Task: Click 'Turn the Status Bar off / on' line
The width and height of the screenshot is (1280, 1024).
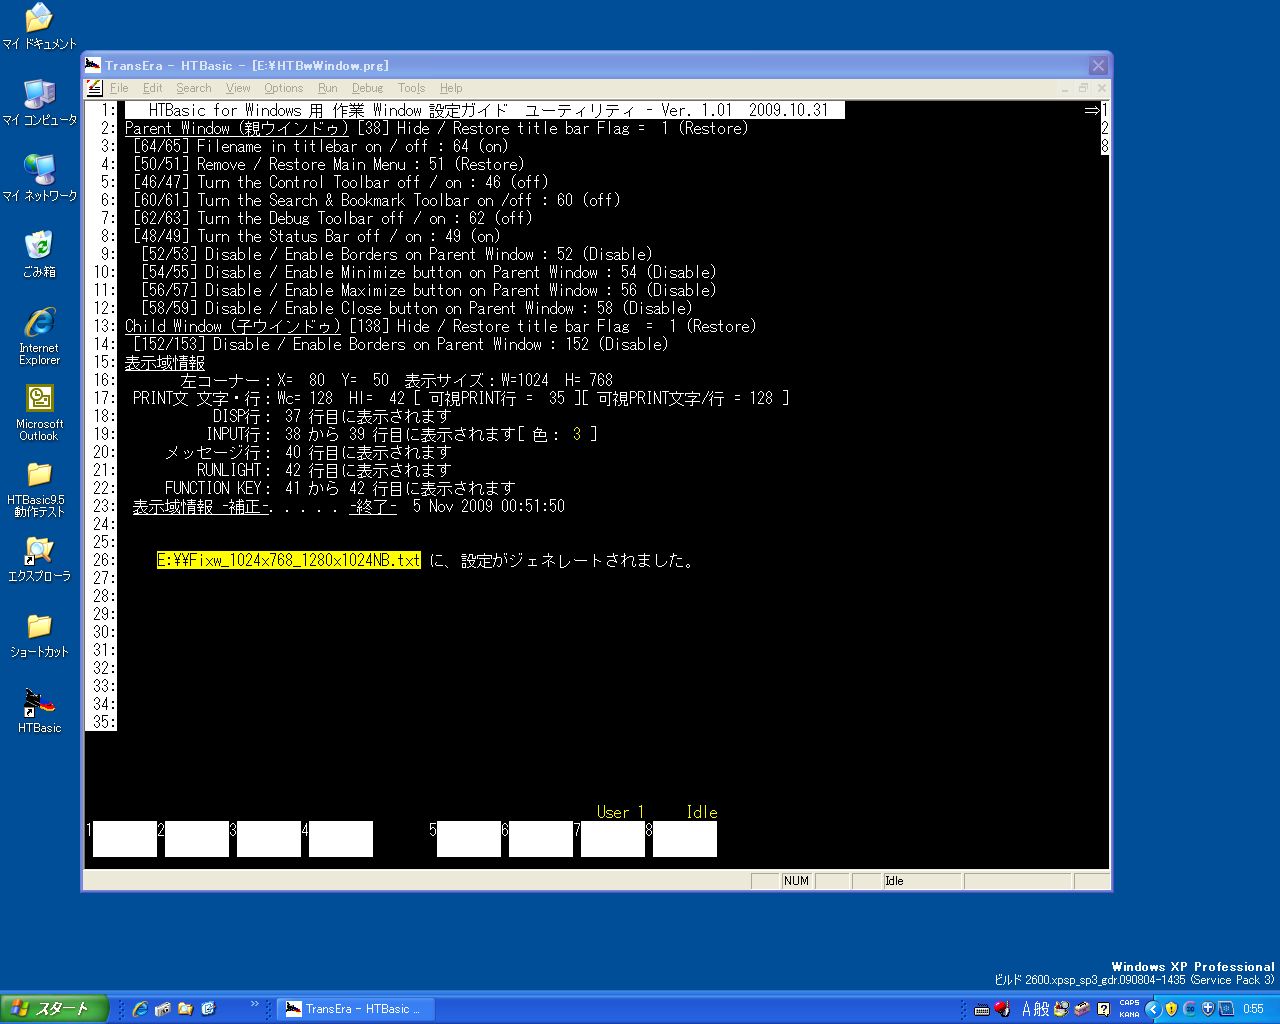Action: click(x=316, y=236)
